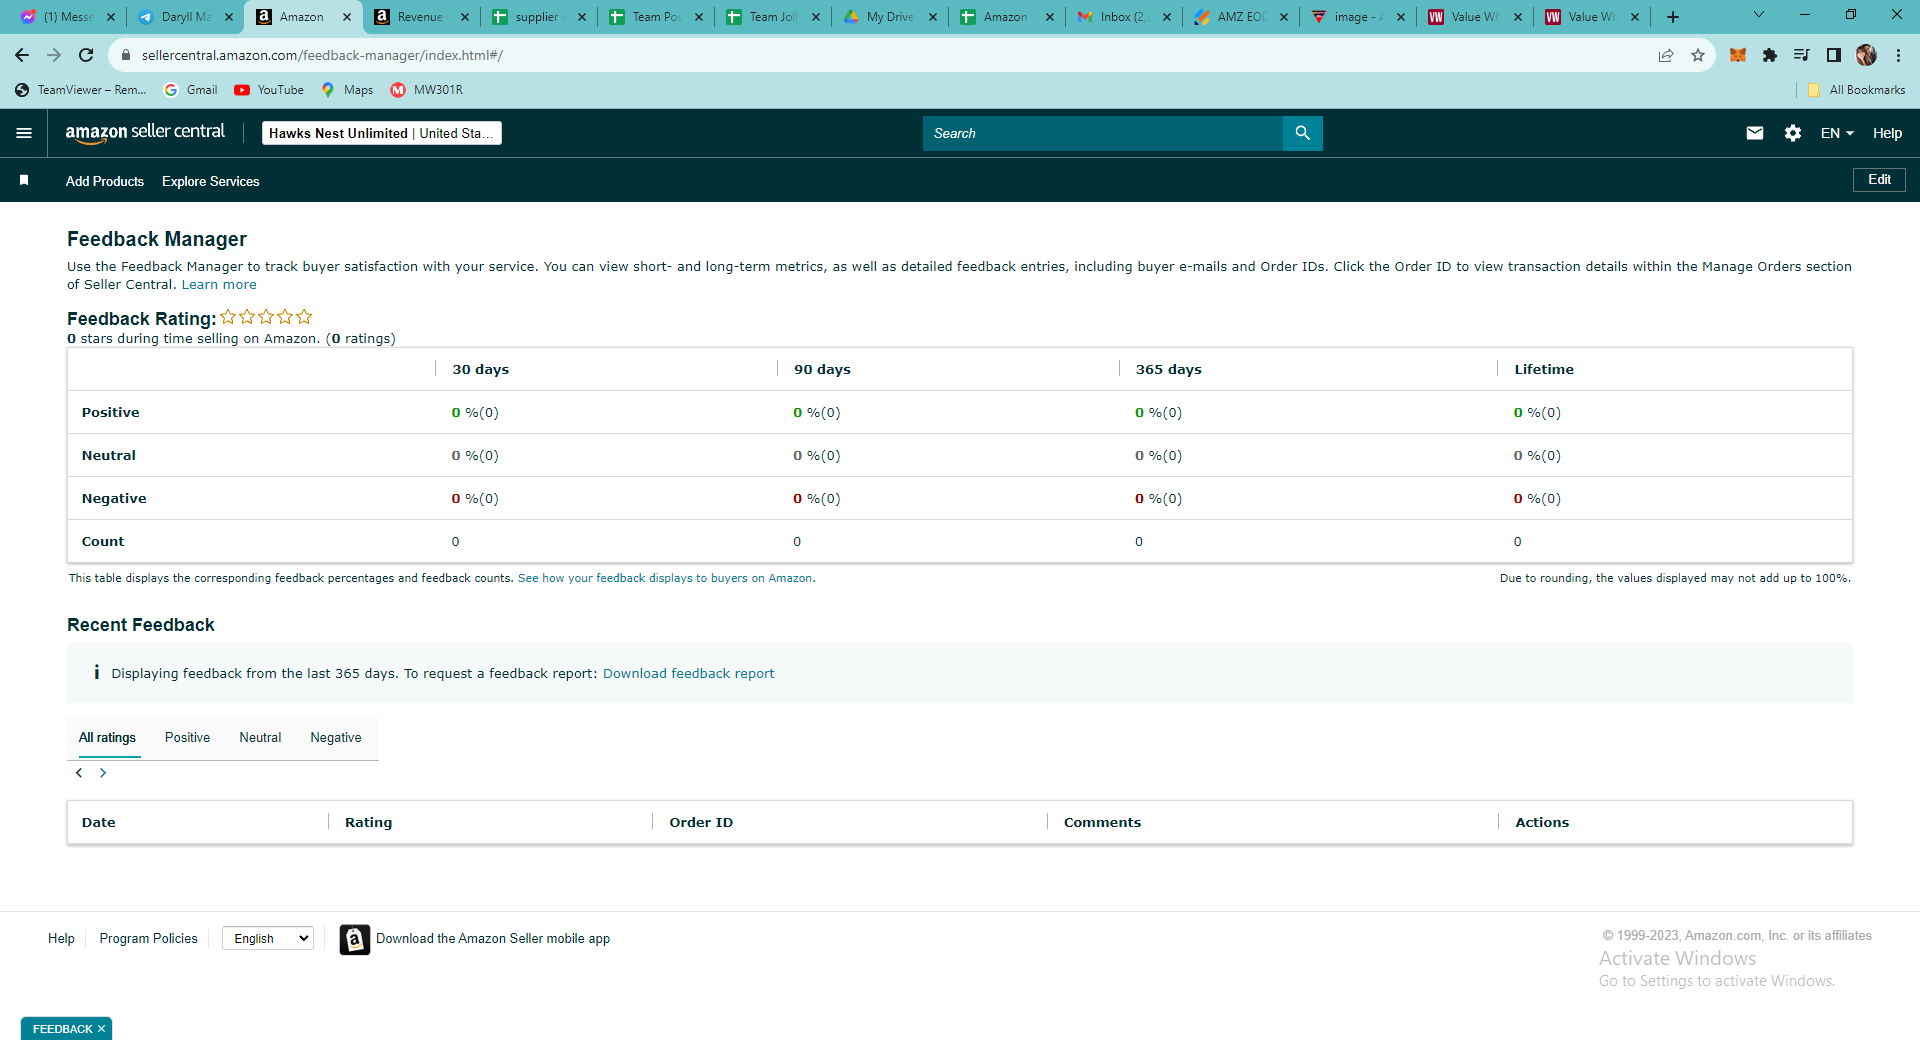Click the browser address bar URL
1920x1040 pixels.
(322, 55)
